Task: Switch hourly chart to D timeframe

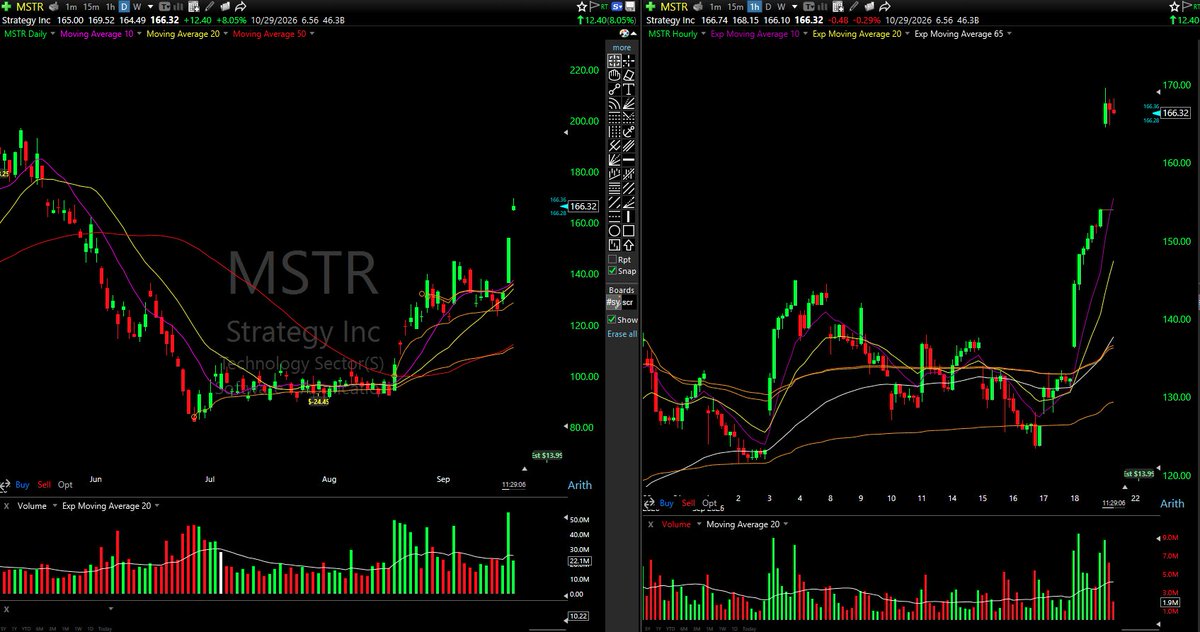Action: [768, 7]
